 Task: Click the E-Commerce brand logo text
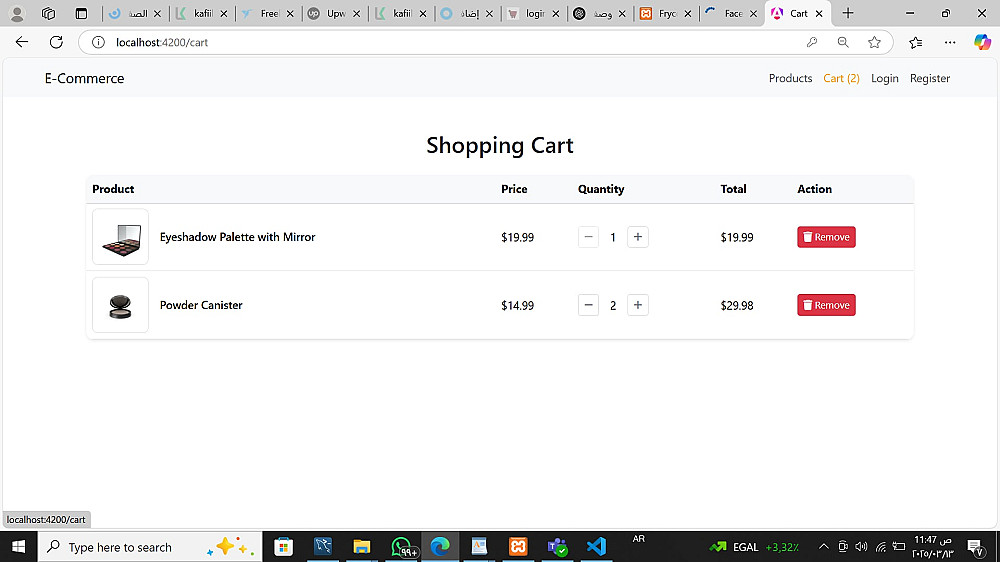pyautogui.click(x=84, y=78)
